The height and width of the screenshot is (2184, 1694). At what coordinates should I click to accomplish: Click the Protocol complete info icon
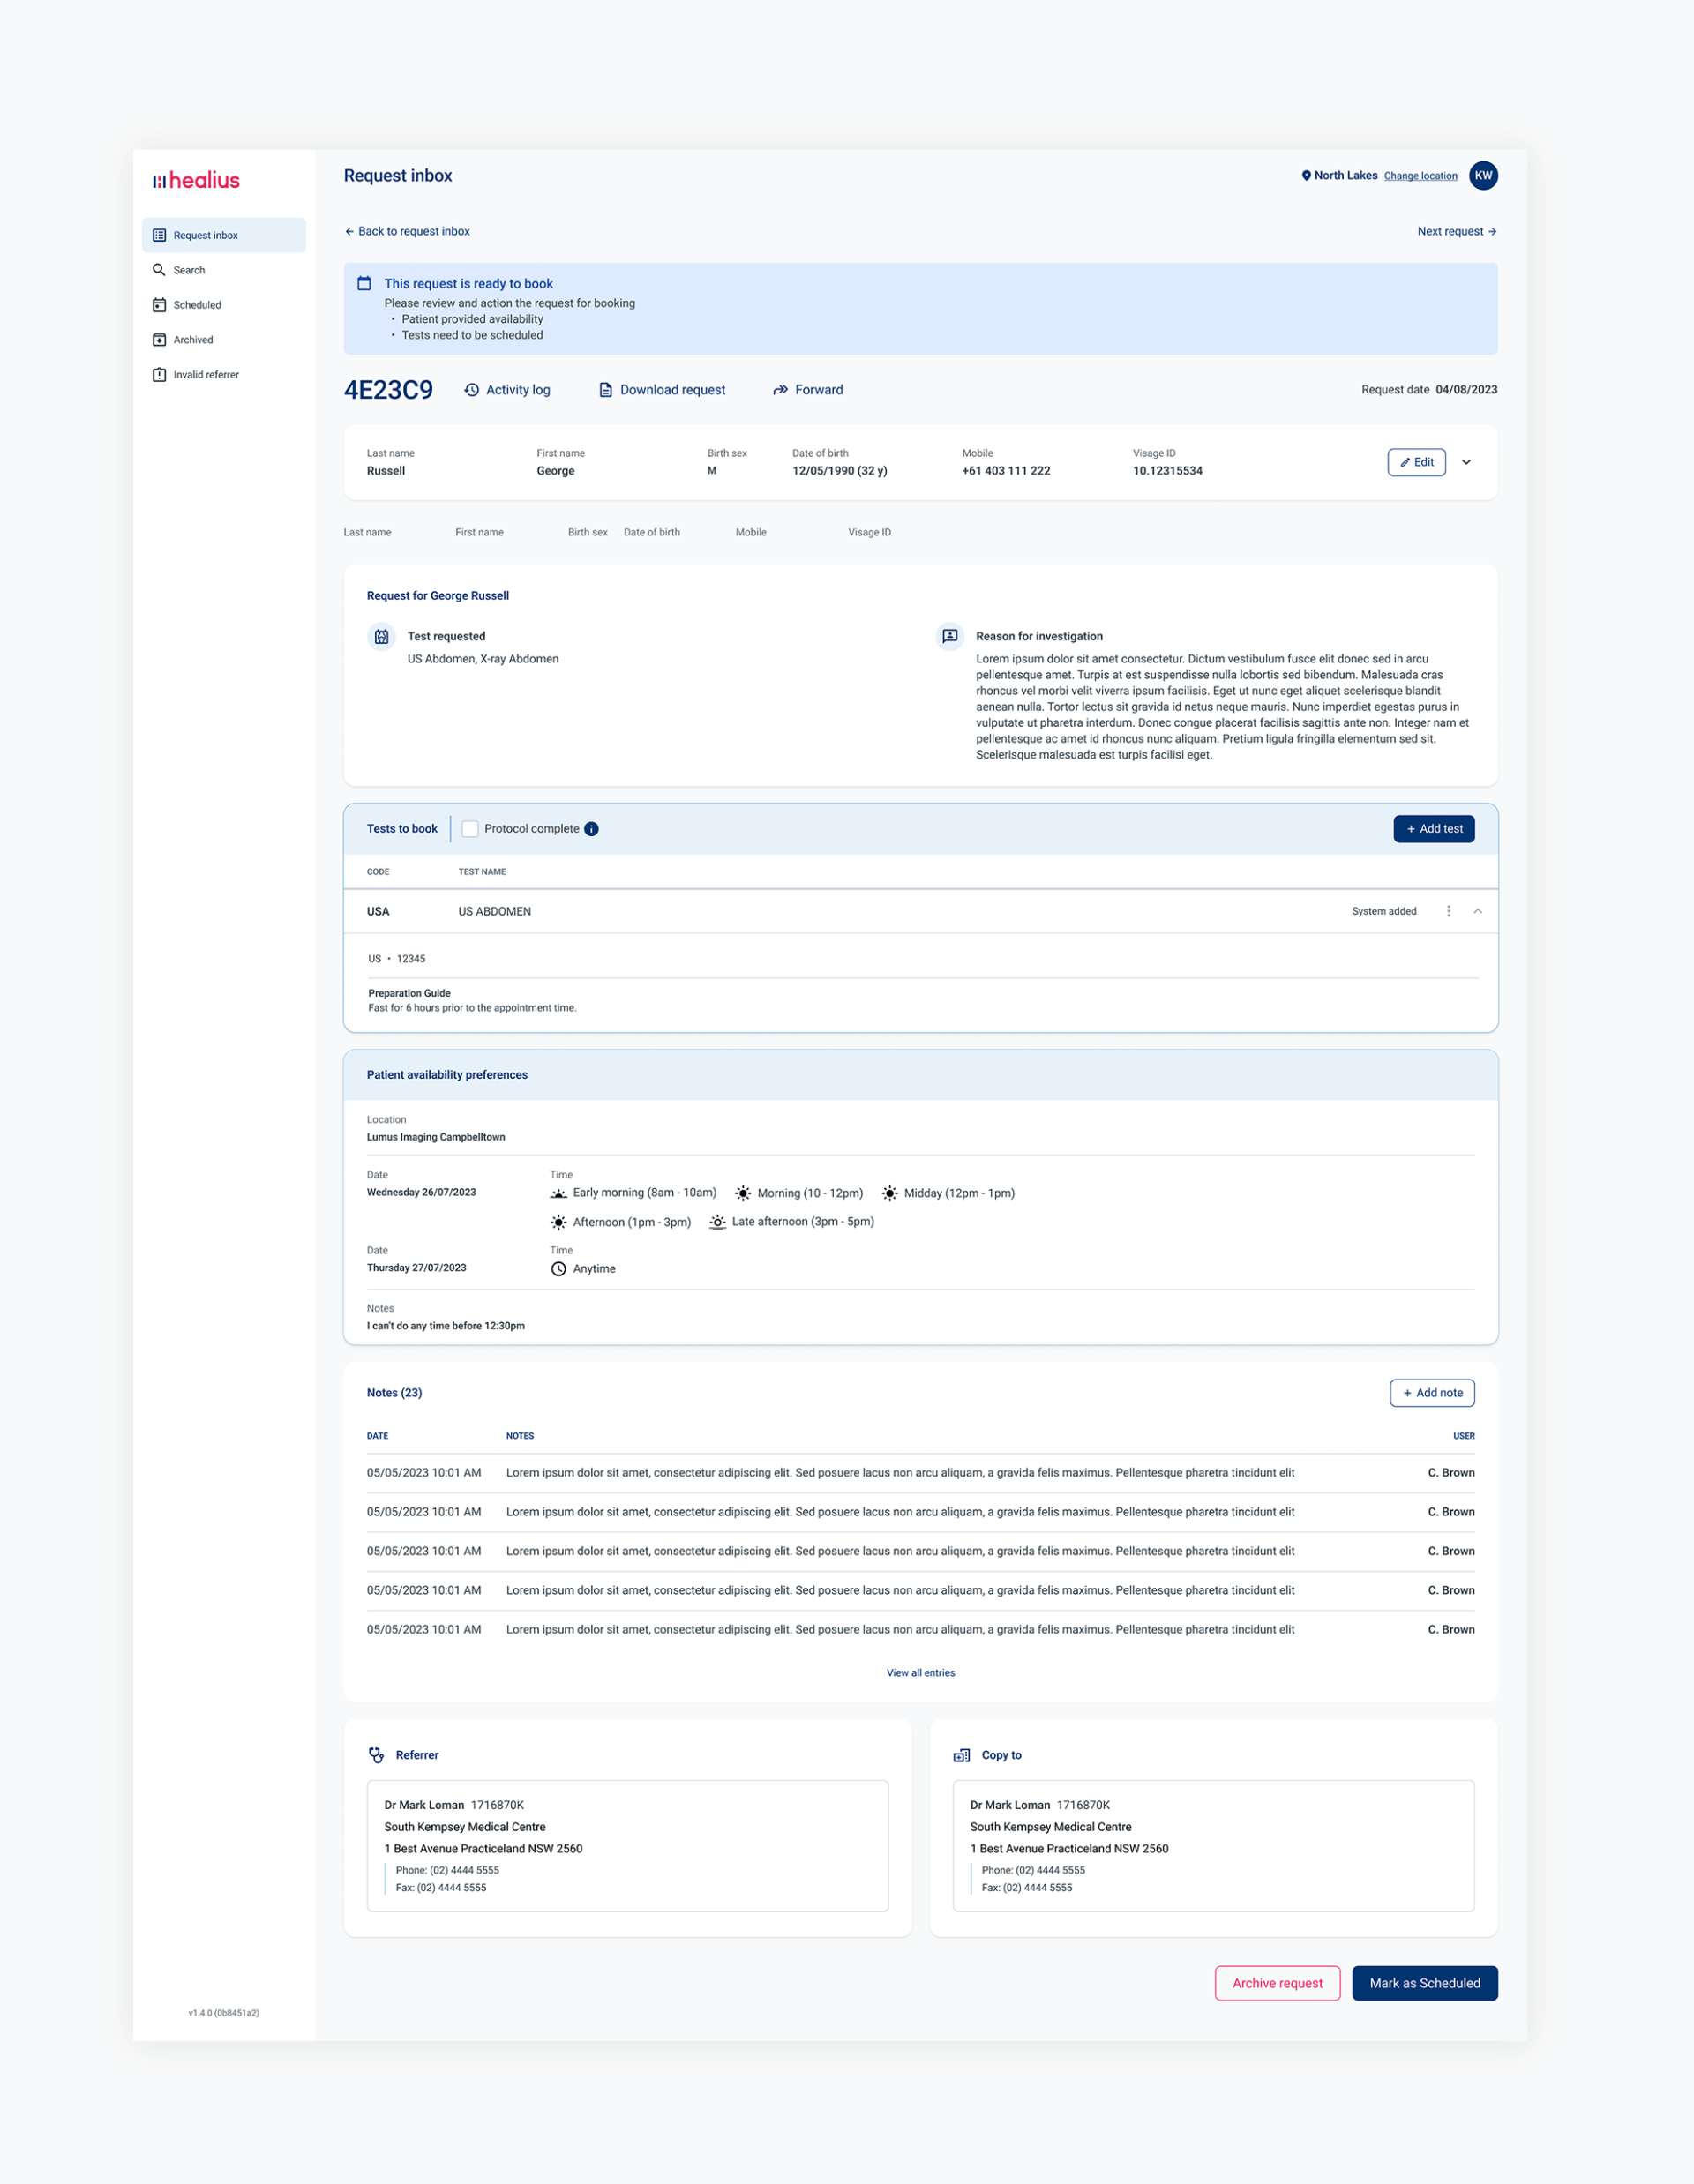click(x=591, y=829)
